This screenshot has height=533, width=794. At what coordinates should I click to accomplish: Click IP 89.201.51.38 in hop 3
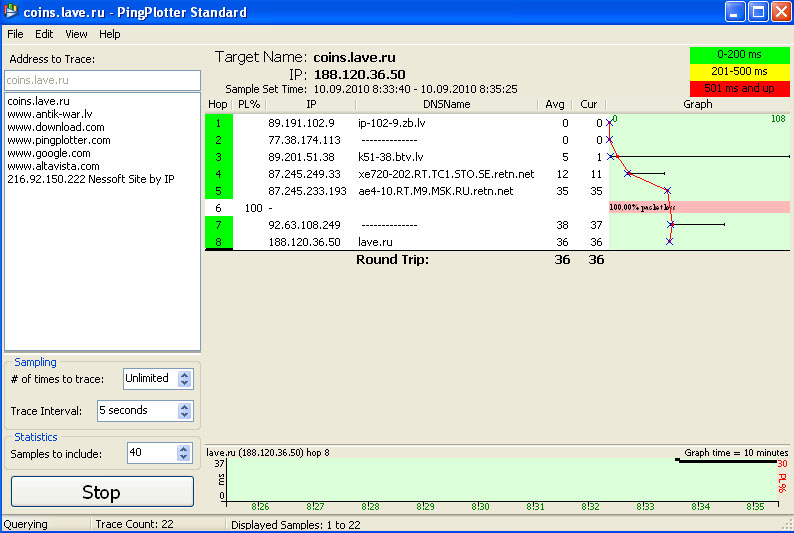pyautogui.click(x=301, y=157)
